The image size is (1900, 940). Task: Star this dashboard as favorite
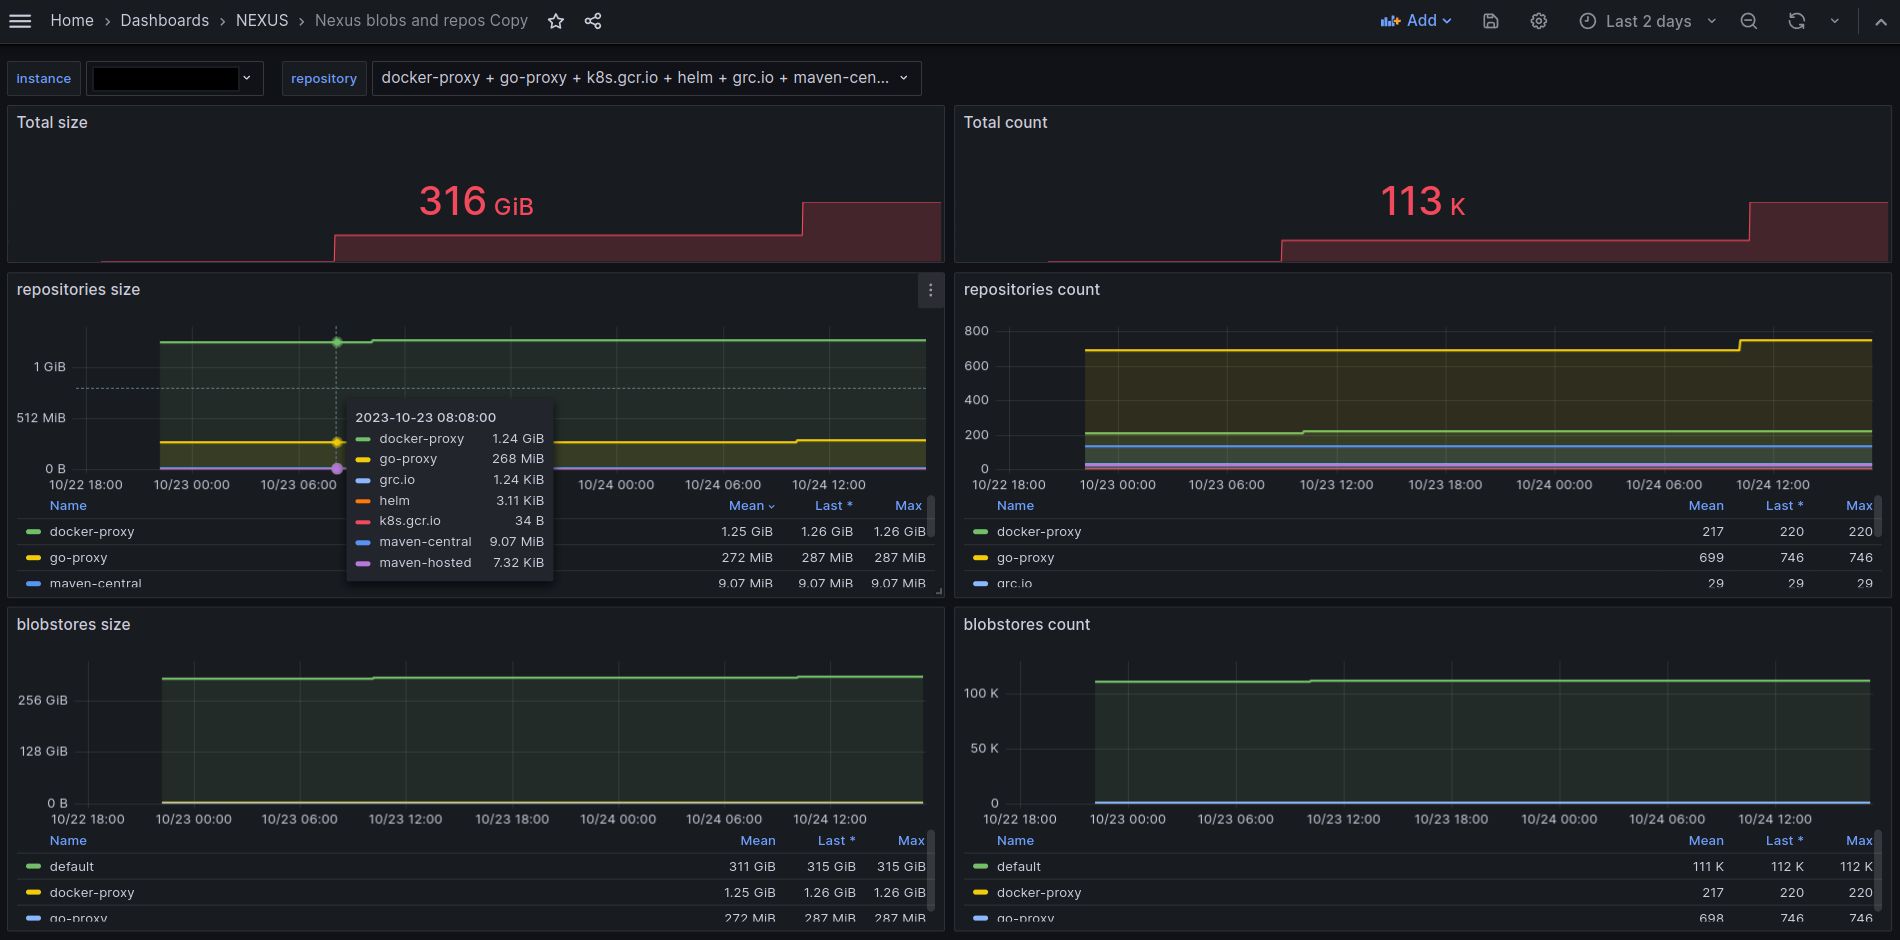tap(556, 21)
